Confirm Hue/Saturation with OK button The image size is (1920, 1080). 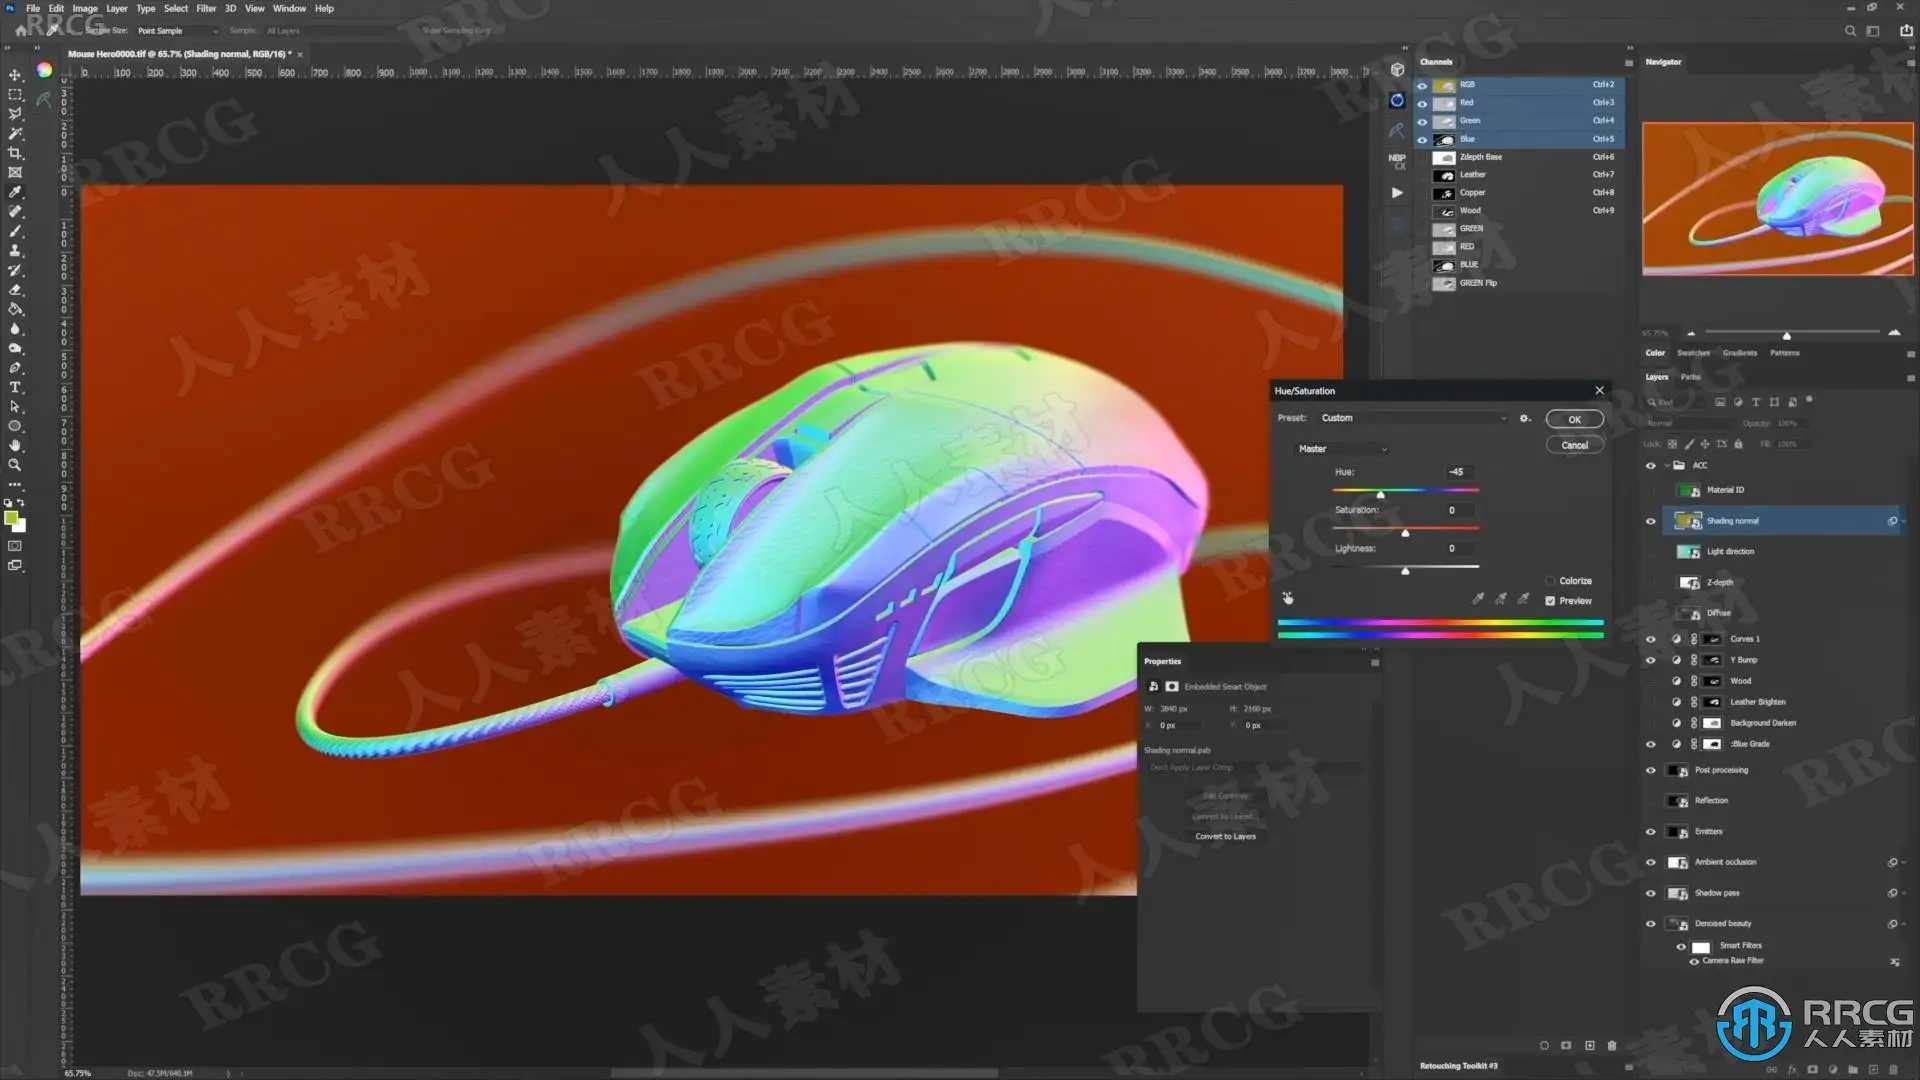pyautogui.click(x=1574, y=420)
